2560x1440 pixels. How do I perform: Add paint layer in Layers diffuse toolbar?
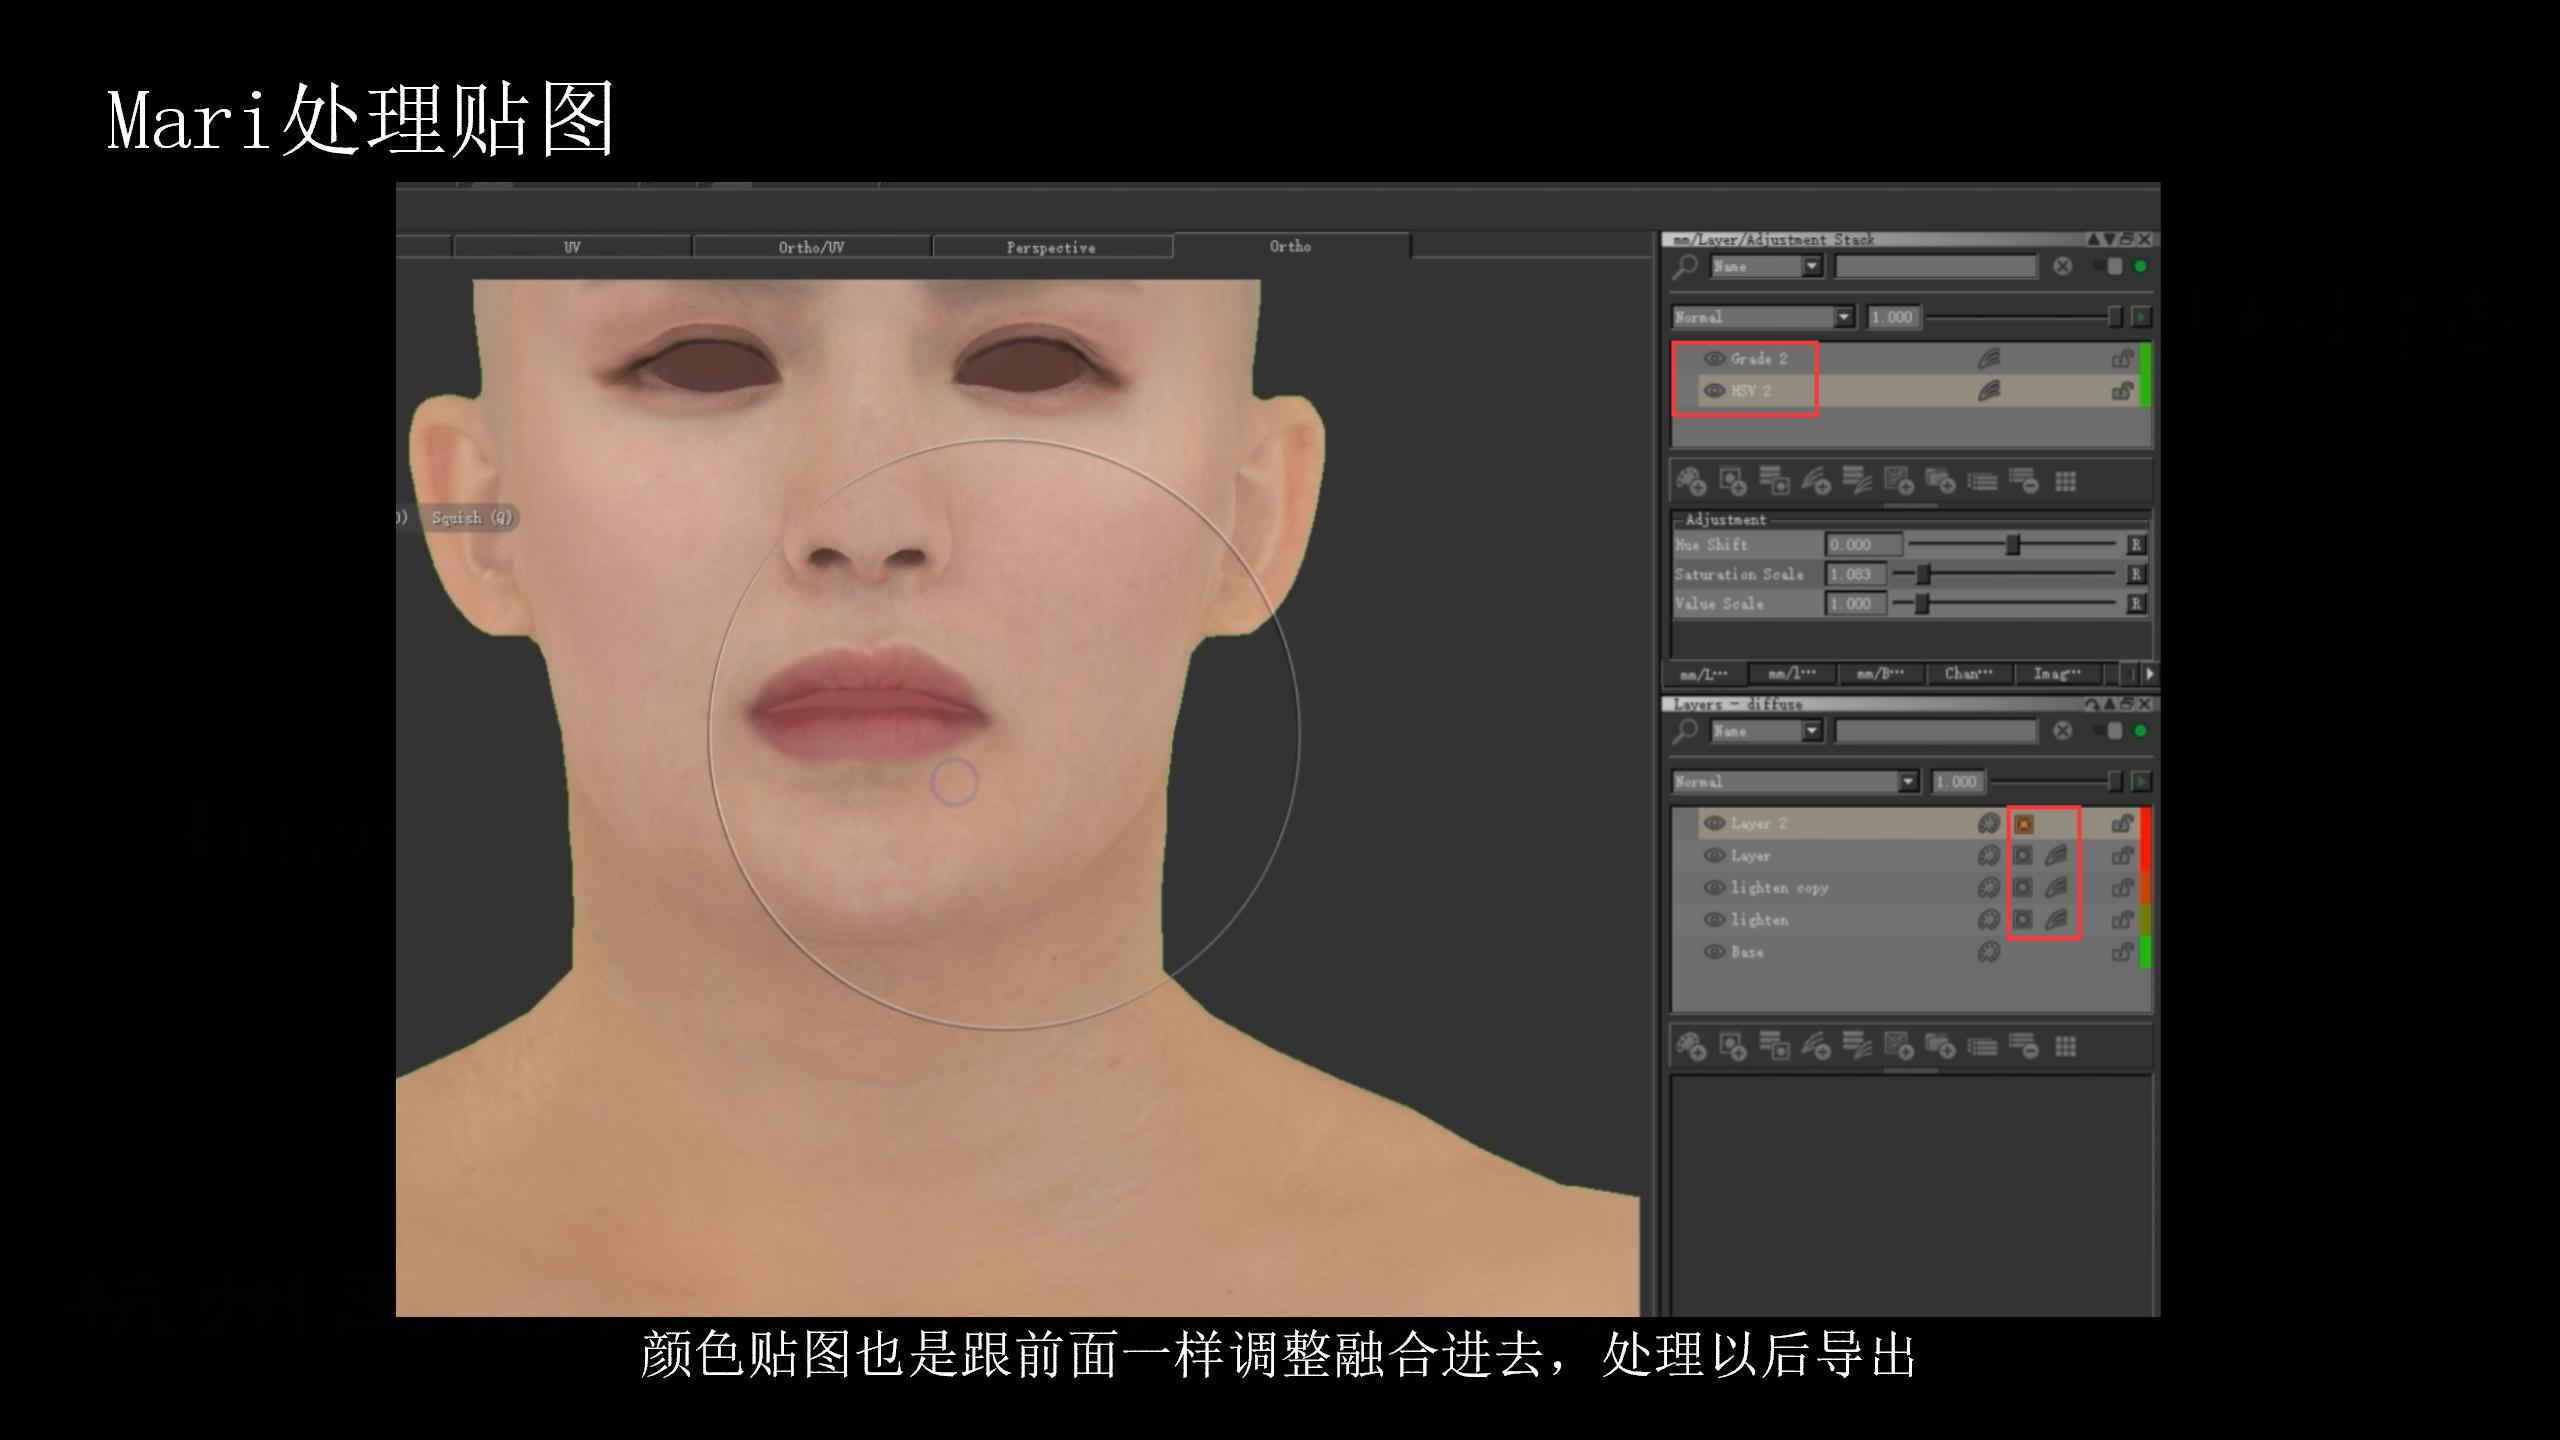[1691, 1046]
